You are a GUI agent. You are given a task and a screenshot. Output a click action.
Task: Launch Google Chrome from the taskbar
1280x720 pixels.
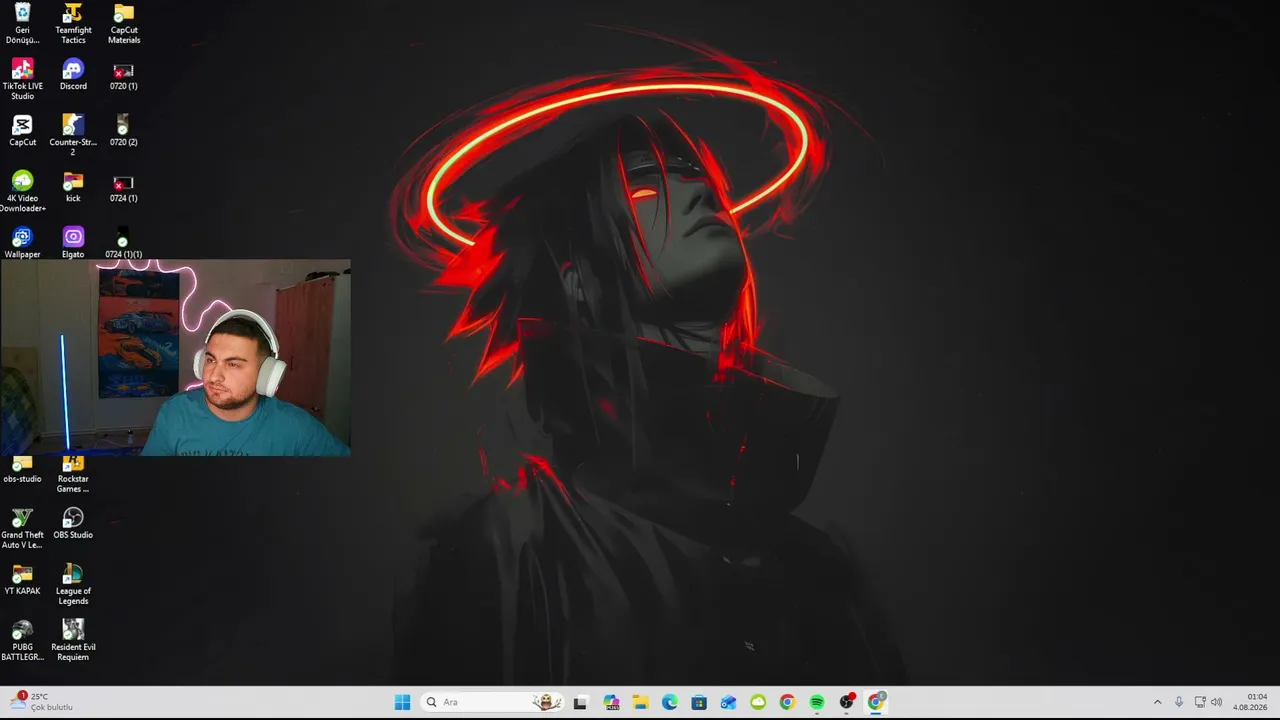tap(787, 702)
